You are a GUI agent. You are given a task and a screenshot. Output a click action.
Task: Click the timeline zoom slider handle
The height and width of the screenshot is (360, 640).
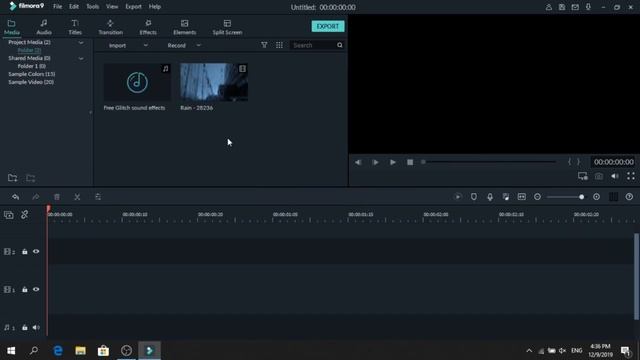click(581, 197)
